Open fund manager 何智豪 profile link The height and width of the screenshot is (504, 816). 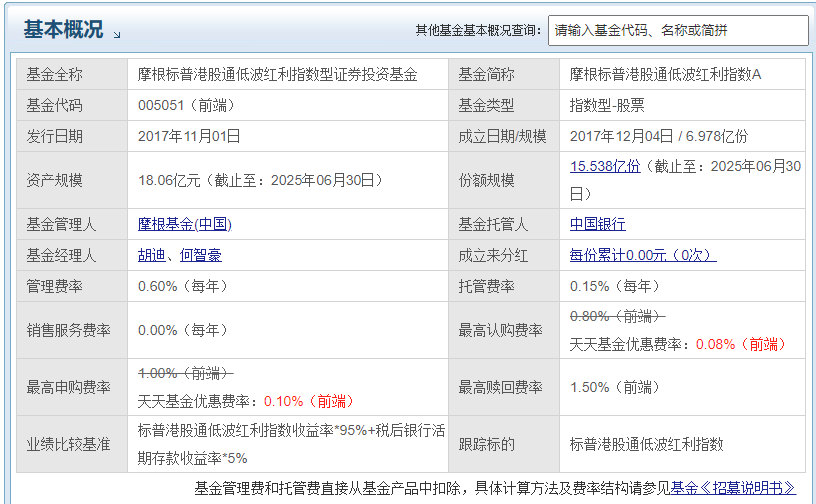tap(201, 255)
